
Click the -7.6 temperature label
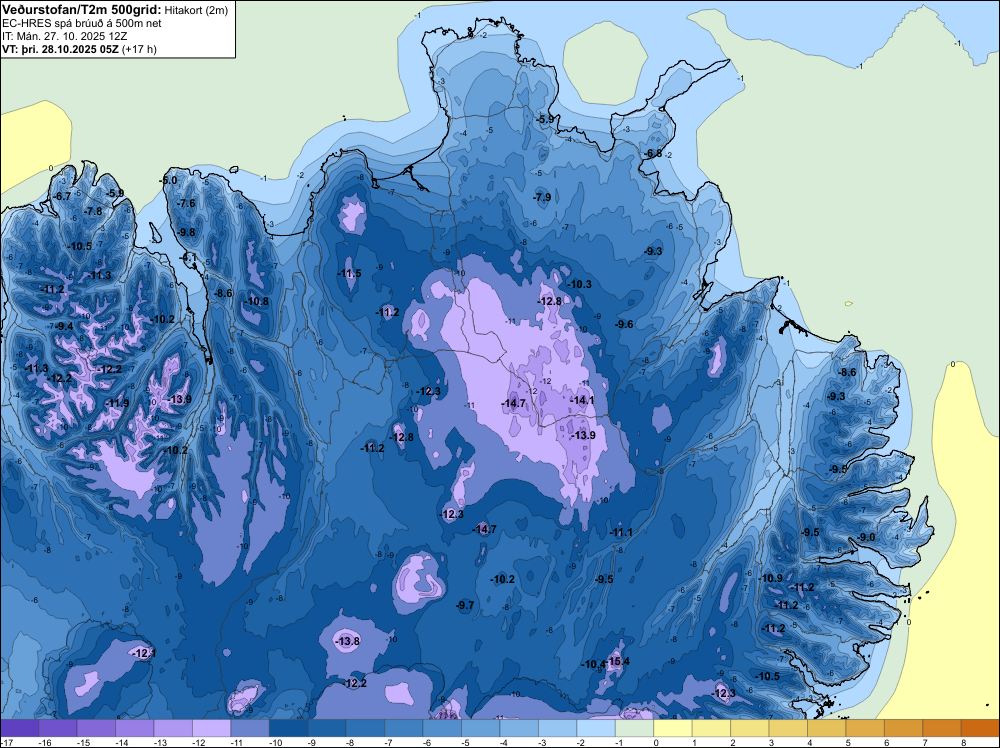point(186,203)
